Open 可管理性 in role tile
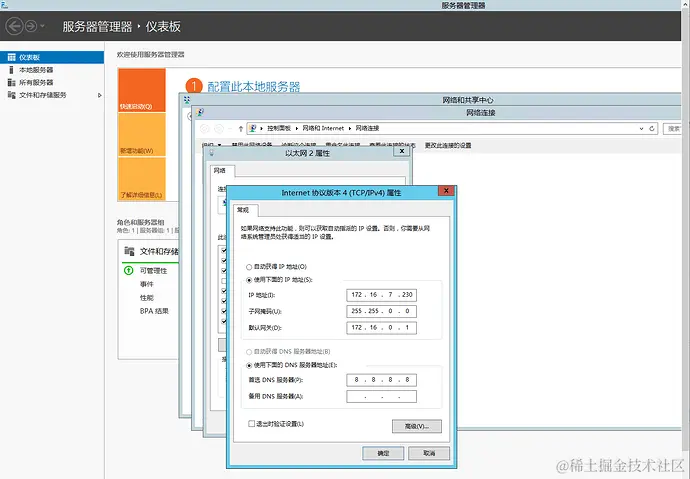The height and width of the screenshot is (479, 690). pos(153,271)
